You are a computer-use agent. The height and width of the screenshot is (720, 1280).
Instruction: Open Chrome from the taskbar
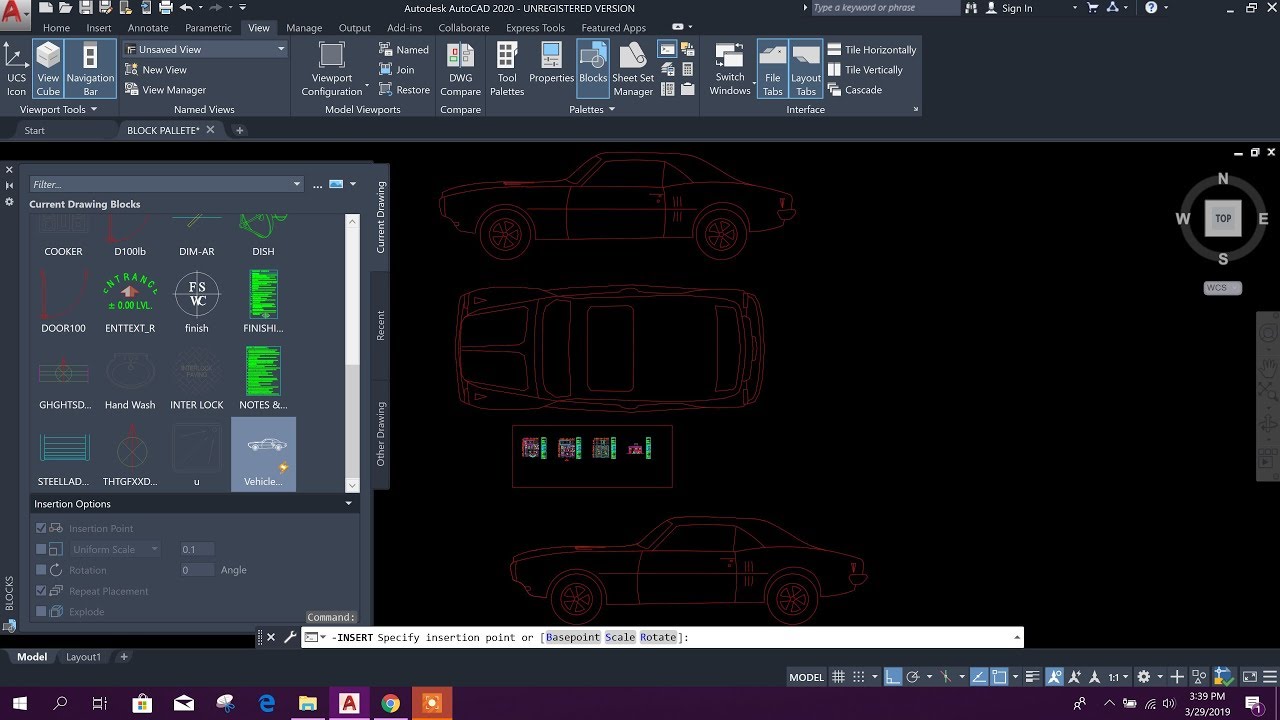(390, 703)
